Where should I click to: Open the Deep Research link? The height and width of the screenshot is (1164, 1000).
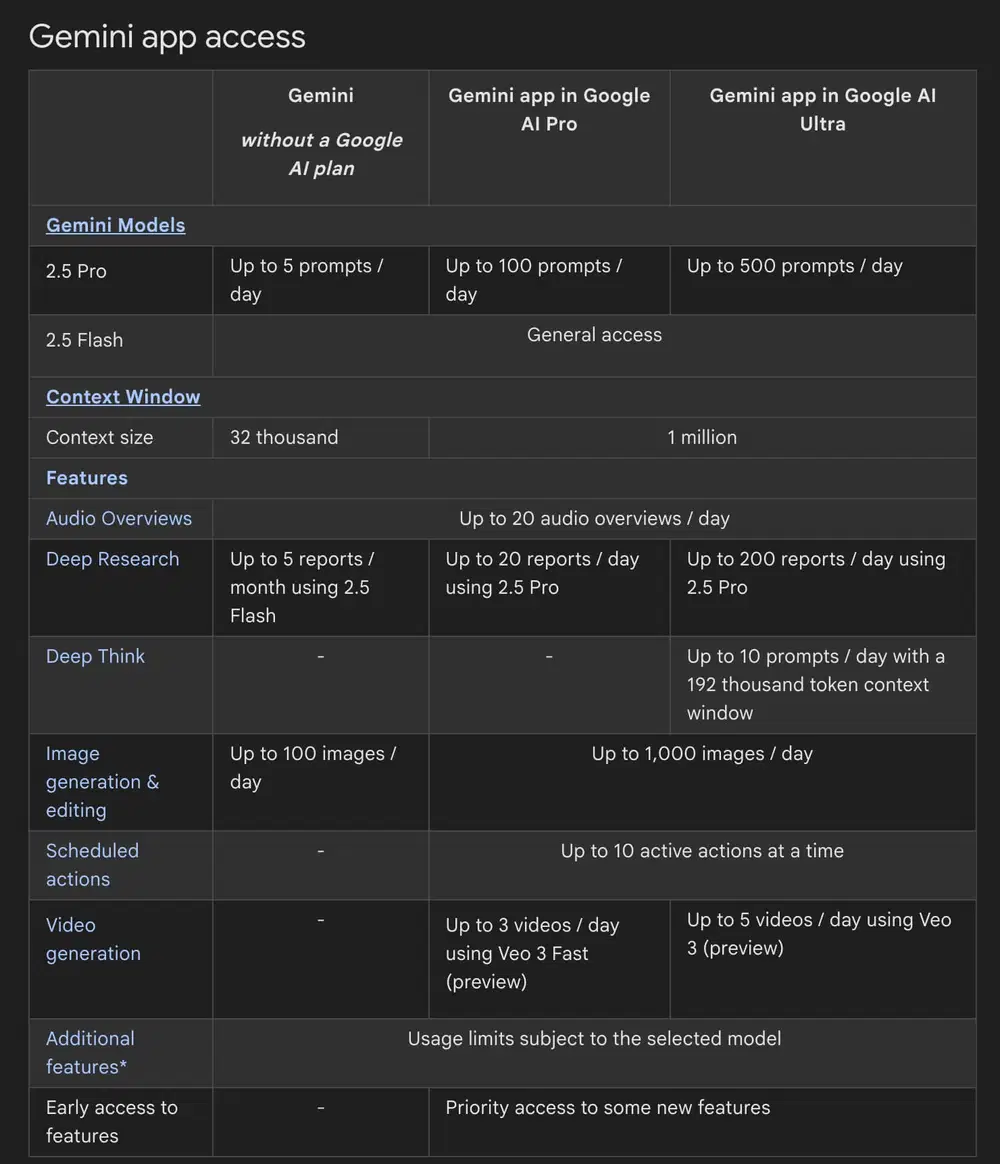click(x=112, y=559)
